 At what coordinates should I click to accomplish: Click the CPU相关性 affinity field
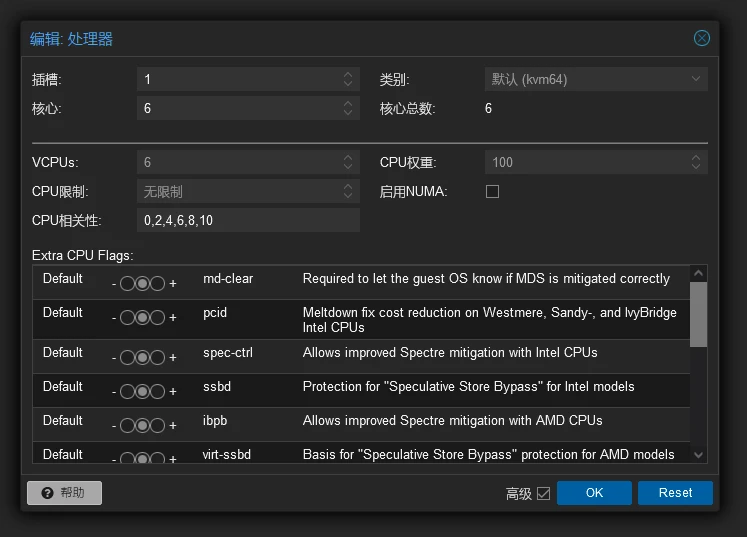248,220
